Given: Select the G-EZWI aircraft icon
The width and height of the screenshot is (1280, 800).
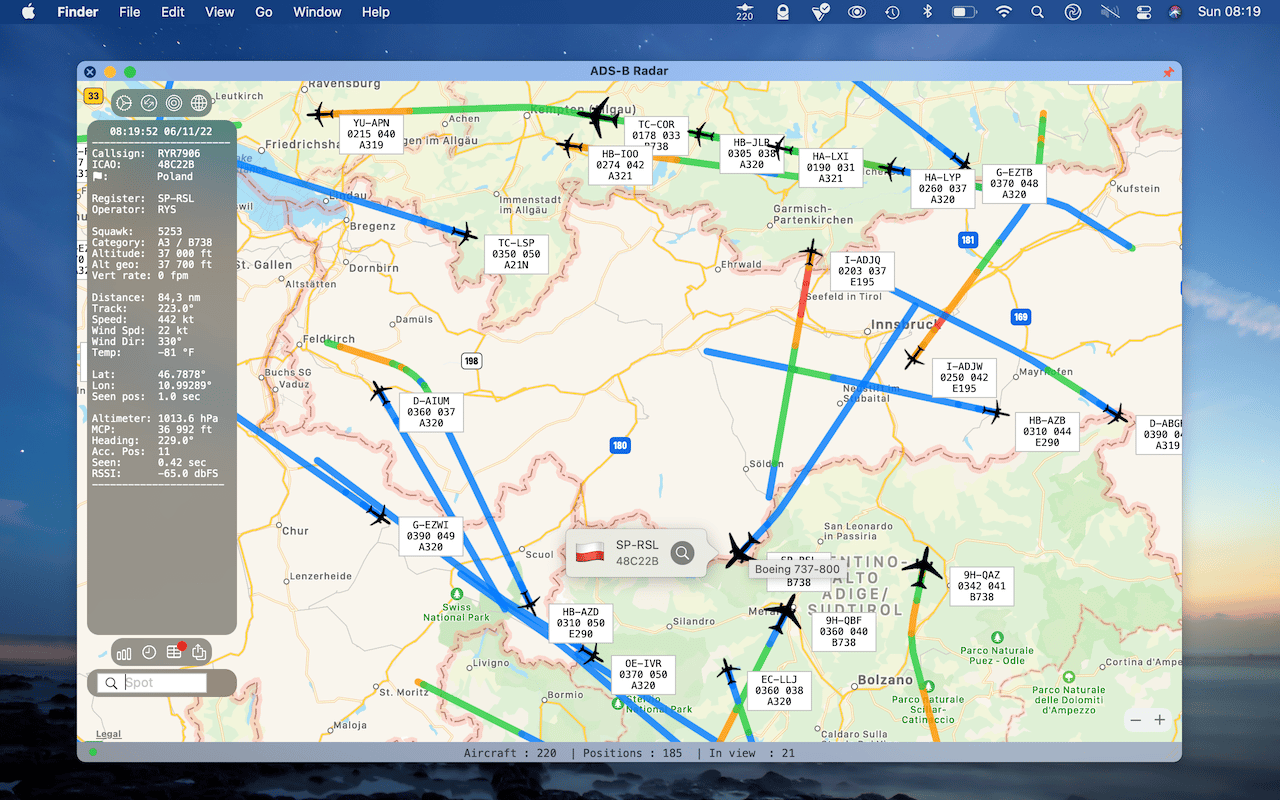Looking at the screenshot, I should pos(378,515).
